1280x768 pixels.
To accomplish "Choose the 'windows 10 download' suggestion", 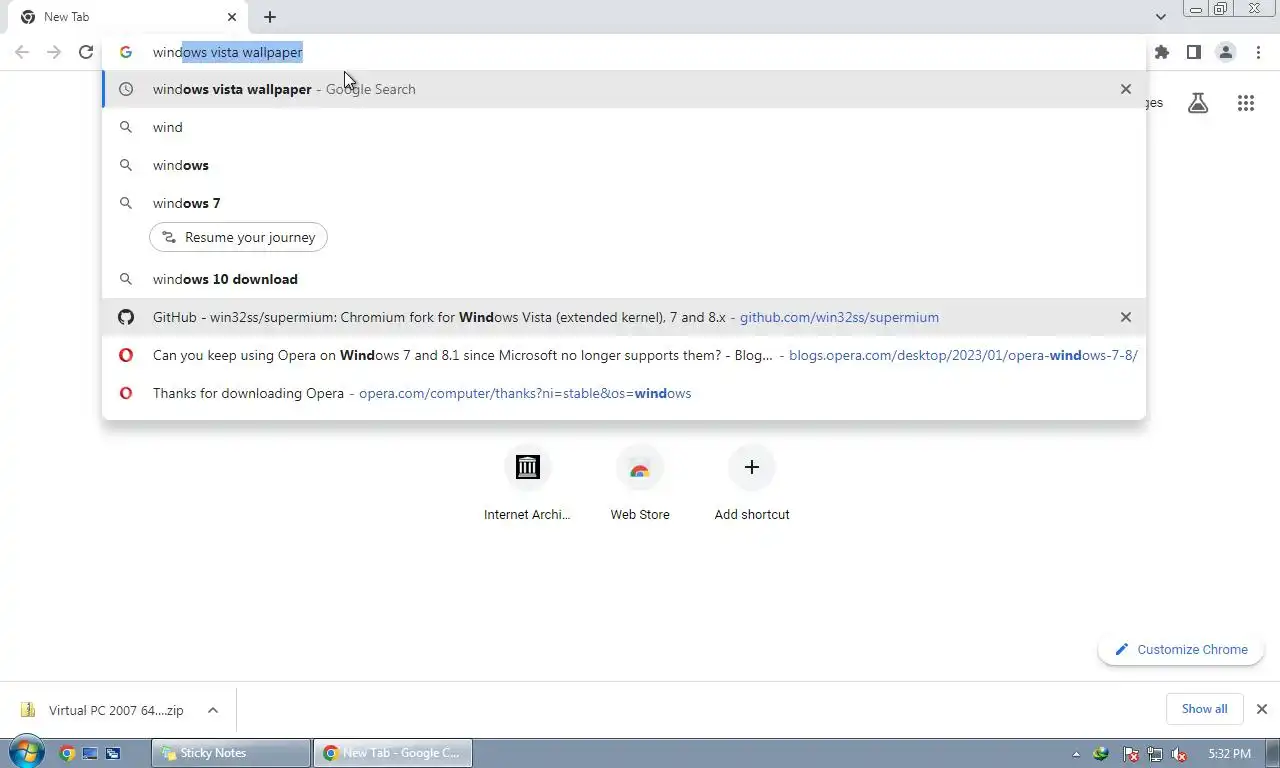I will (x=624, y=279).
